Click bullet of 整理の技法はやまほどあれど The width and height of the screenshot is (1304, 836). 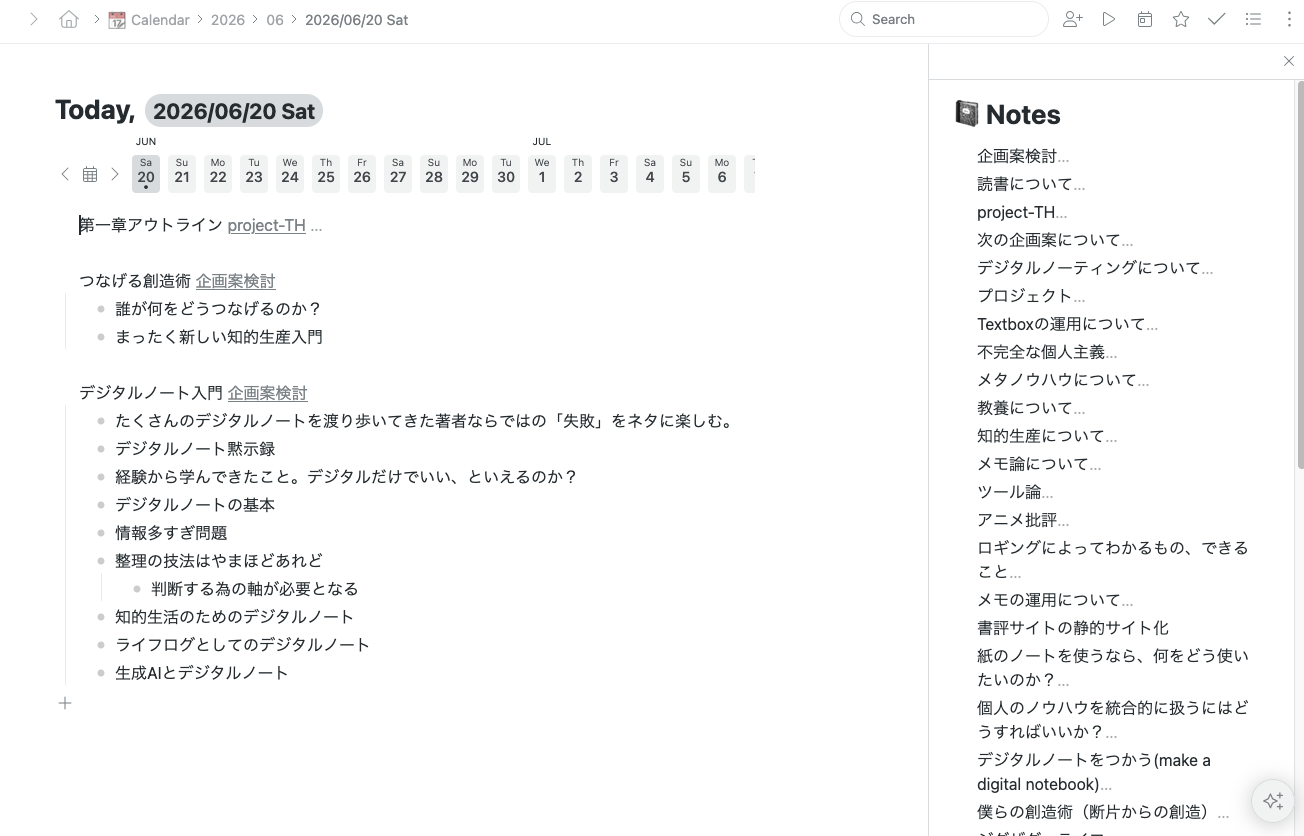coord(101,561)
